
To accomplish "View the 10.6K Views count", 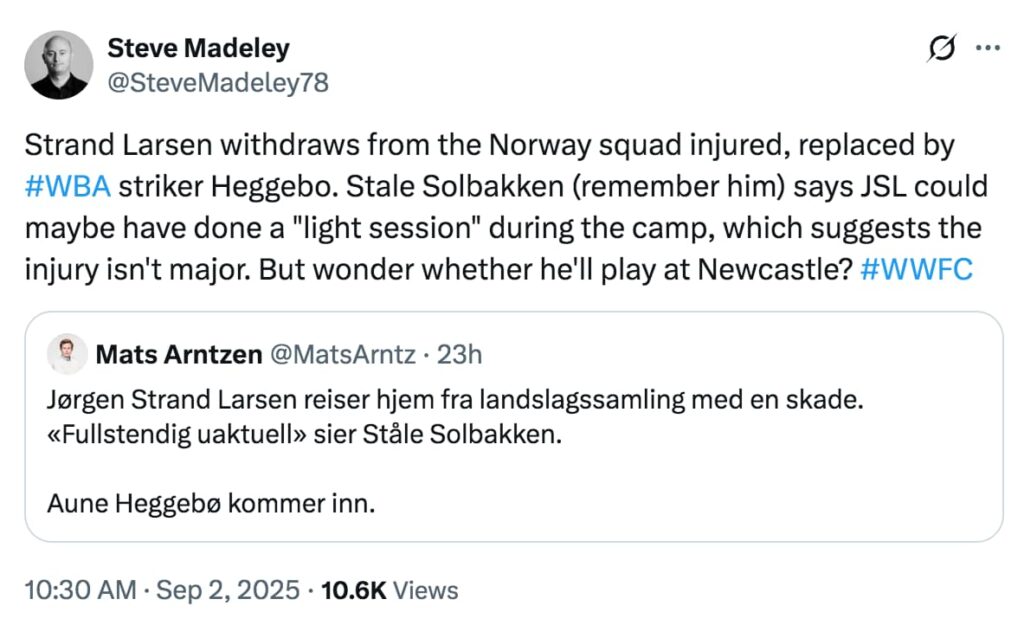I will (392, 590).
